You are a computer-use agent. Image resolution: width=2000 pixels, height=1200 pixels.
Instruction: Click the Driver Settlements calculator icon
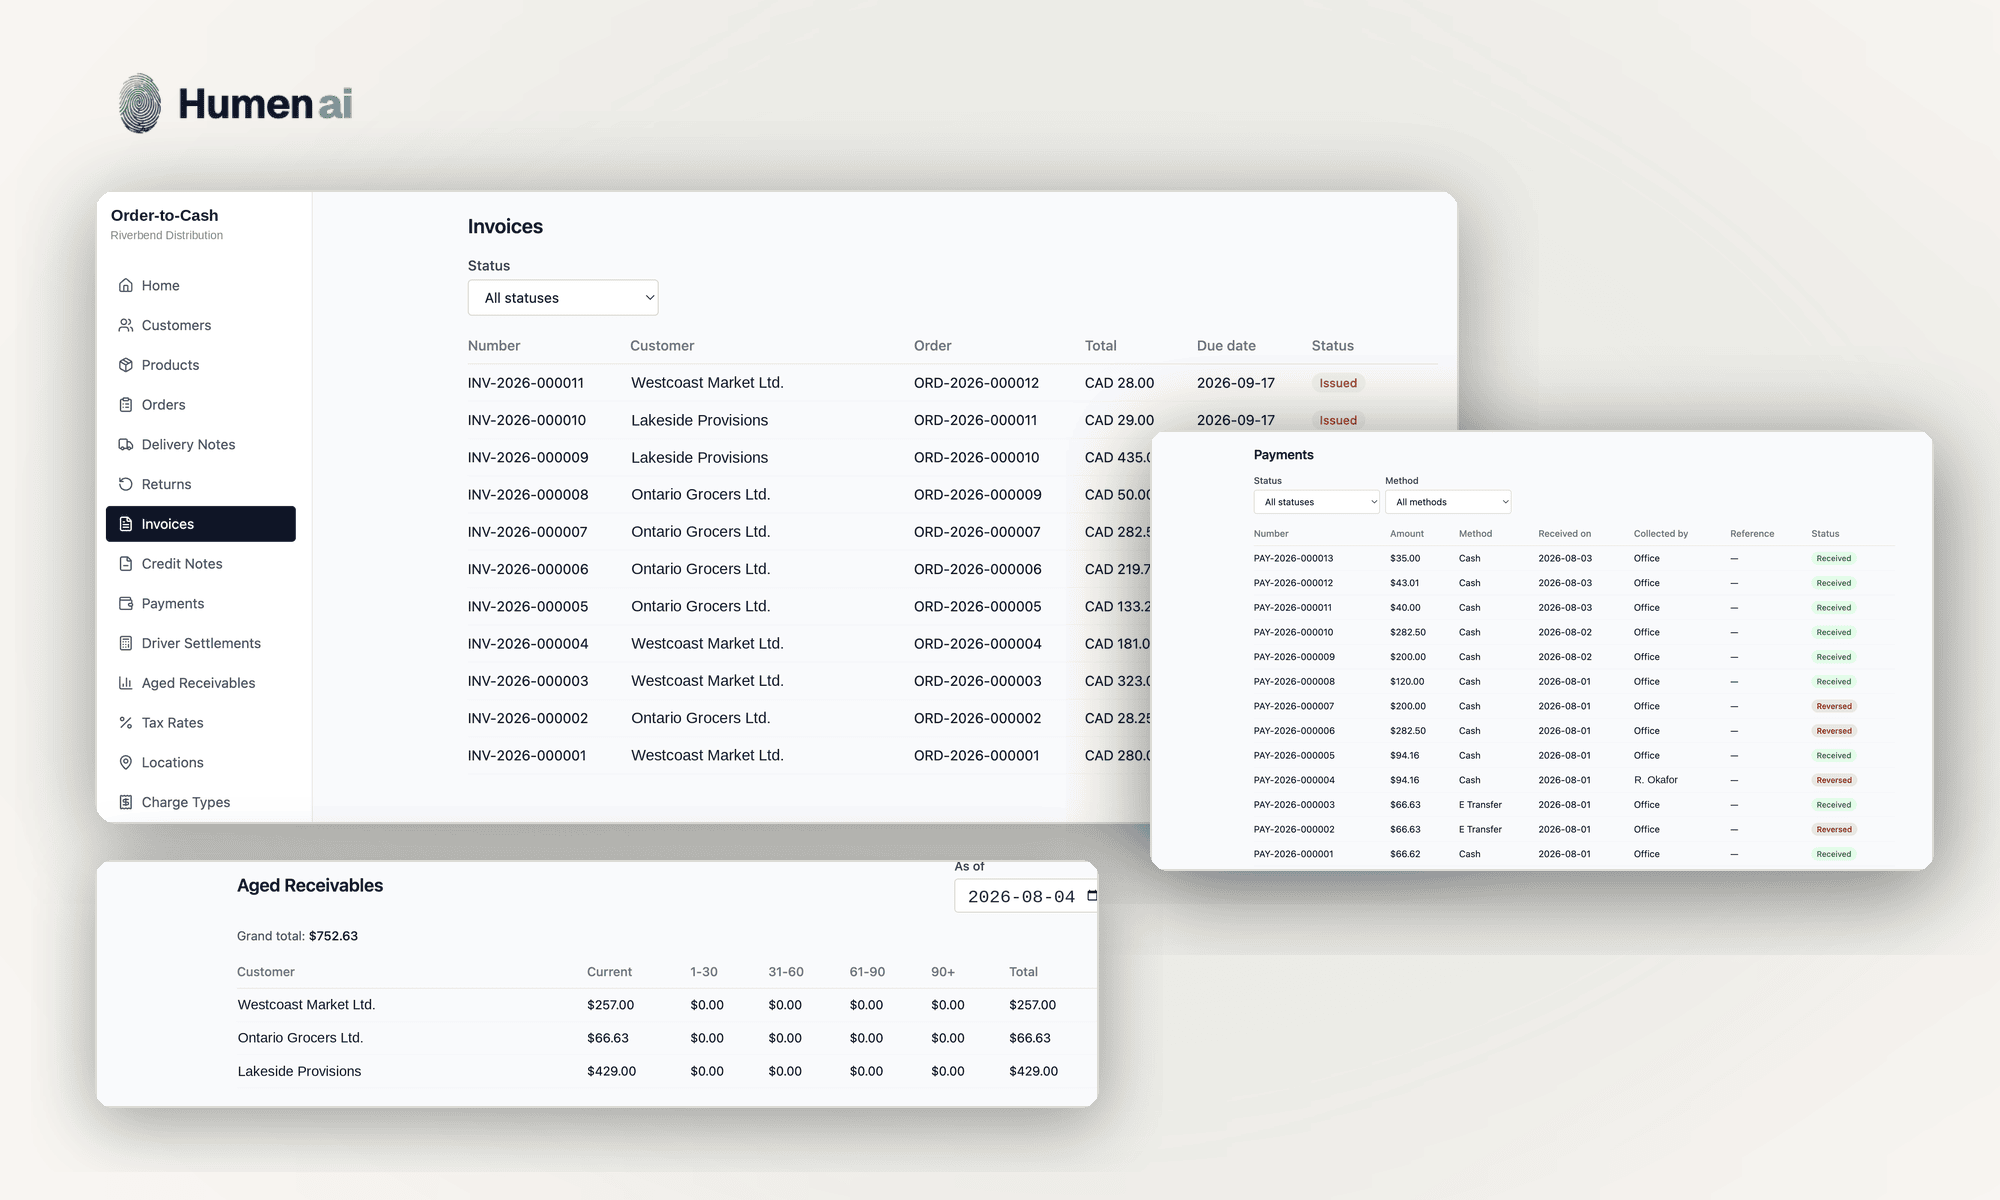(x=126, y=643)
